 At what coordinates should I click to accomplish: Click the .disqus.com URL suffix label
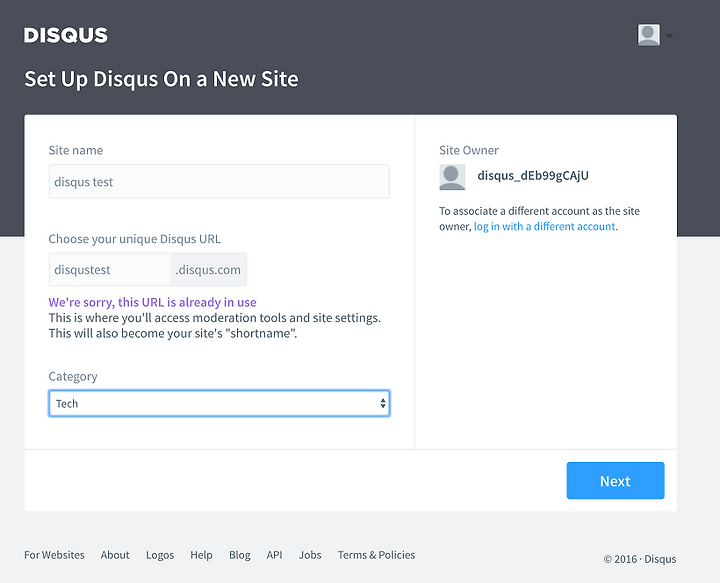(x=209, y=270)
